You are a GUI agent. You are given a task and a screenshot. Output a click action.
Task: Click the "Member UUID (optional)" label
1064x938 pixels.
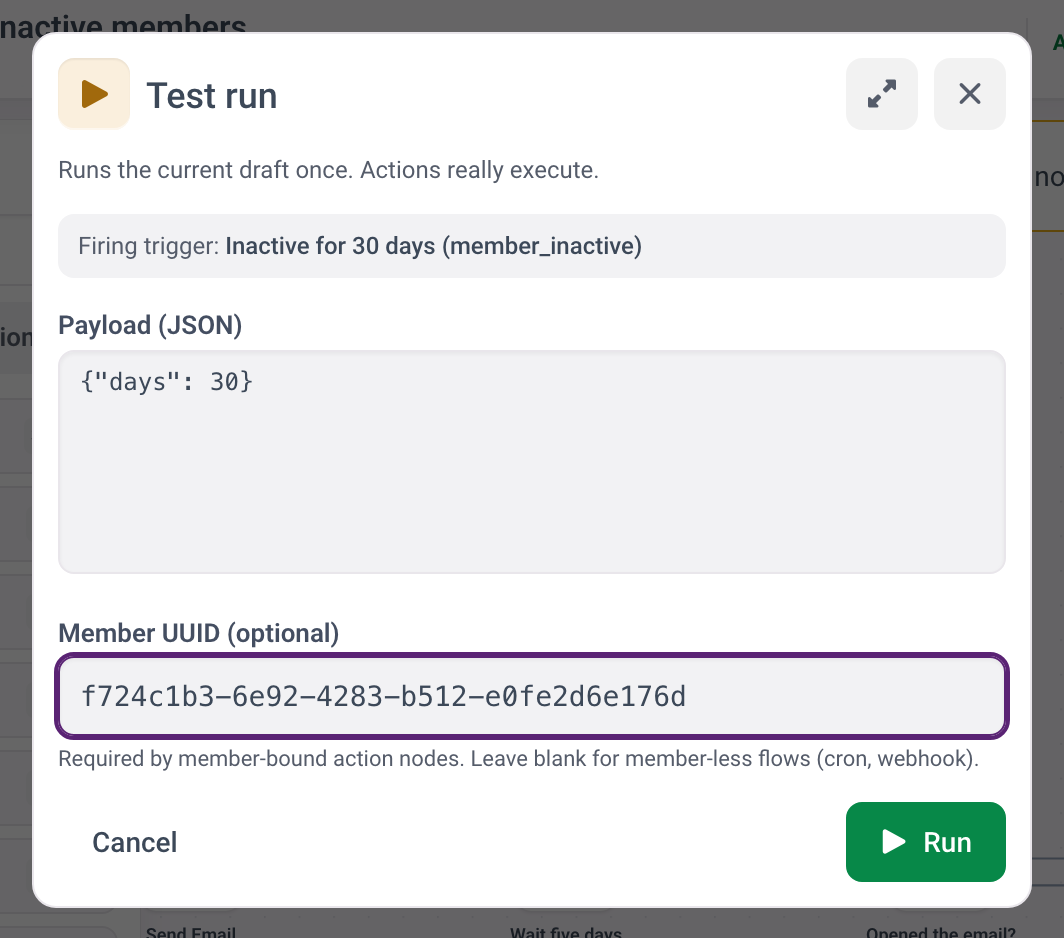198,633
